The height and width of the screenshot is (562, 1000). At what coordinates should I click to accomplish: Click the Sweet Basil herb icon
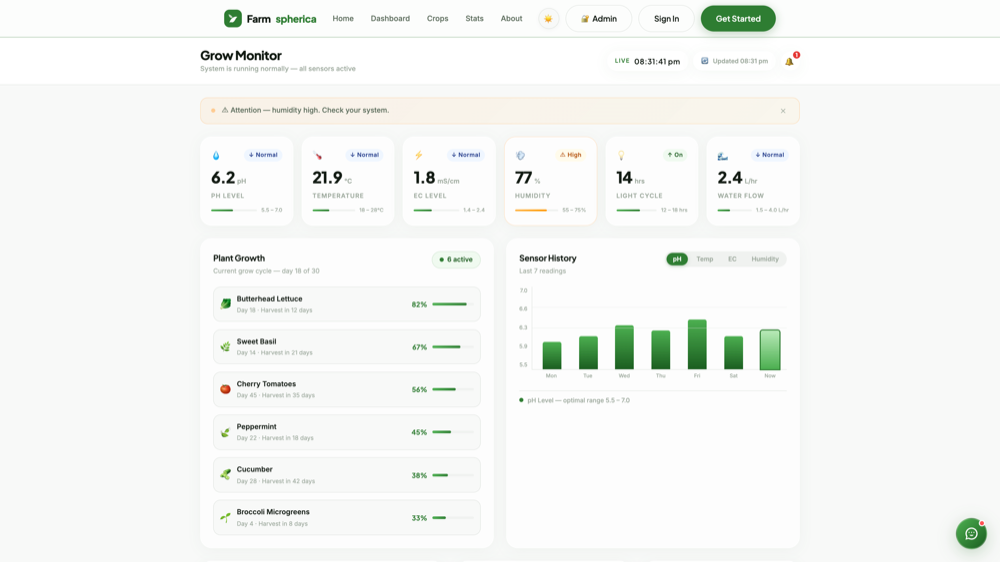(x=225, y=347)
